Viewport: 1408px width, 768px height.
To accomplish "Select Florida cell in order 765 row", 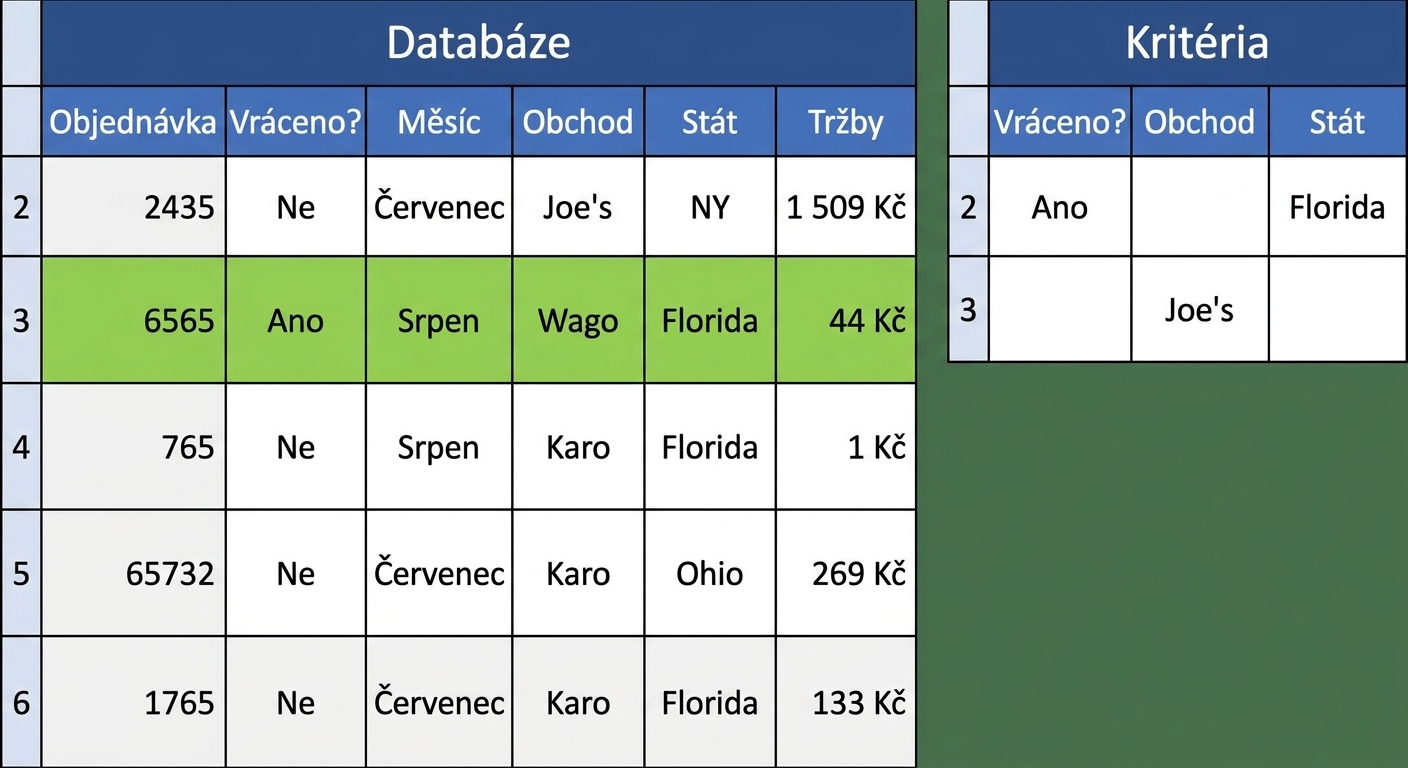I will pyautogui.click(x=710, y=447).
